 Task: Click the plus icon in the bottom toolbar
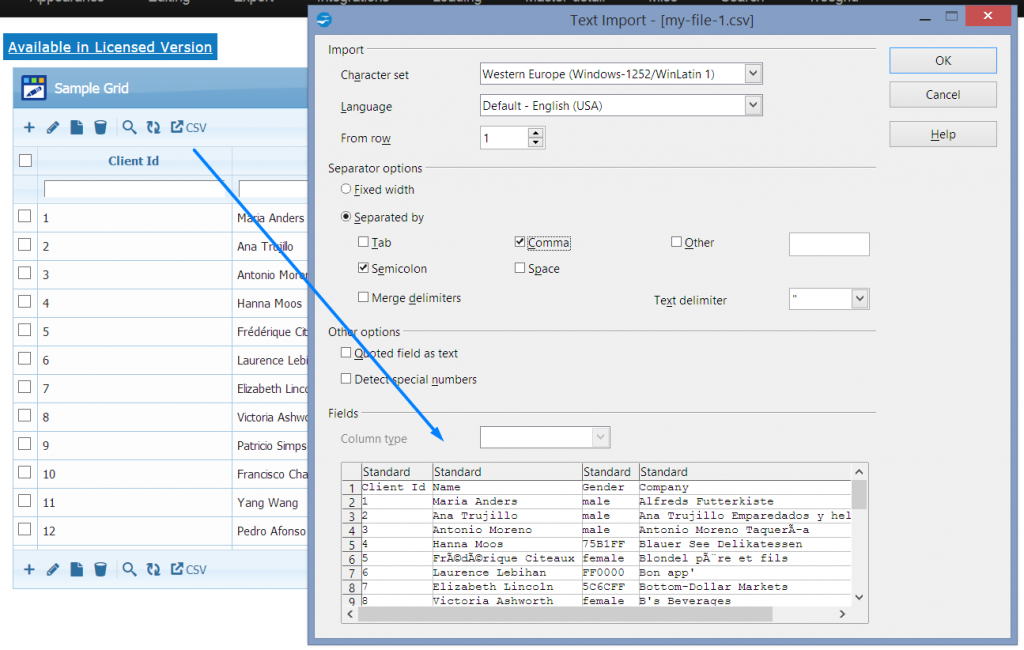(29, 569)
